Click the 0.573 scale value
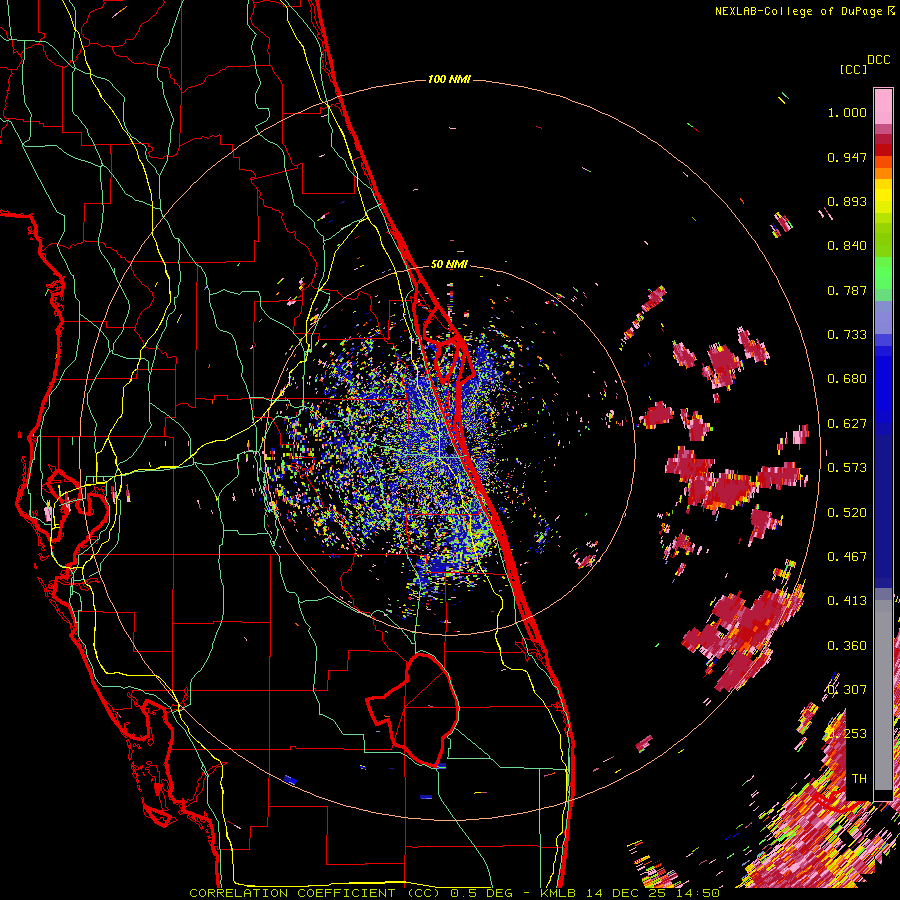This screenshot has height=900, width=900. [x=847, y=468]
